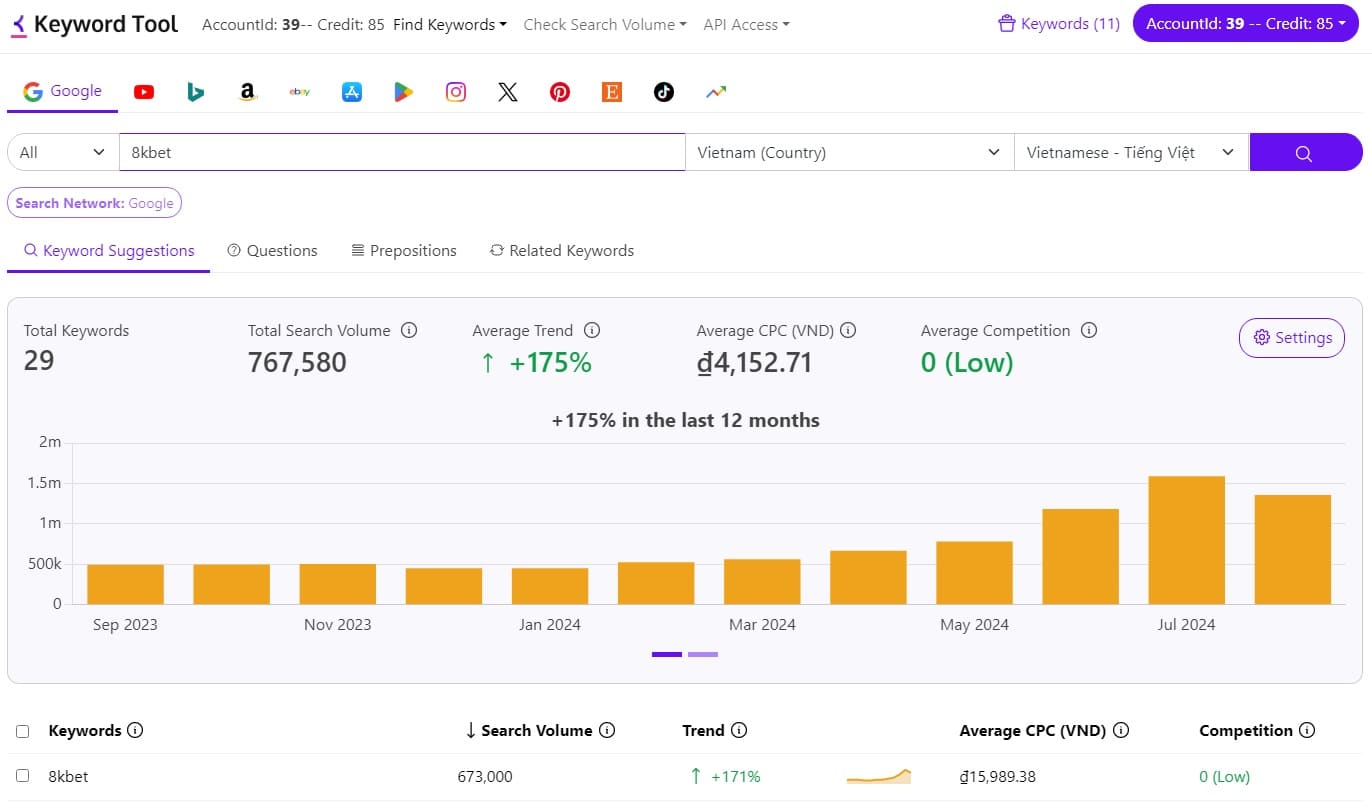Click the Total Keywords 29 figure
Image resolution: width=1372 pixels, height=802 pixels.
pos(38,361)
